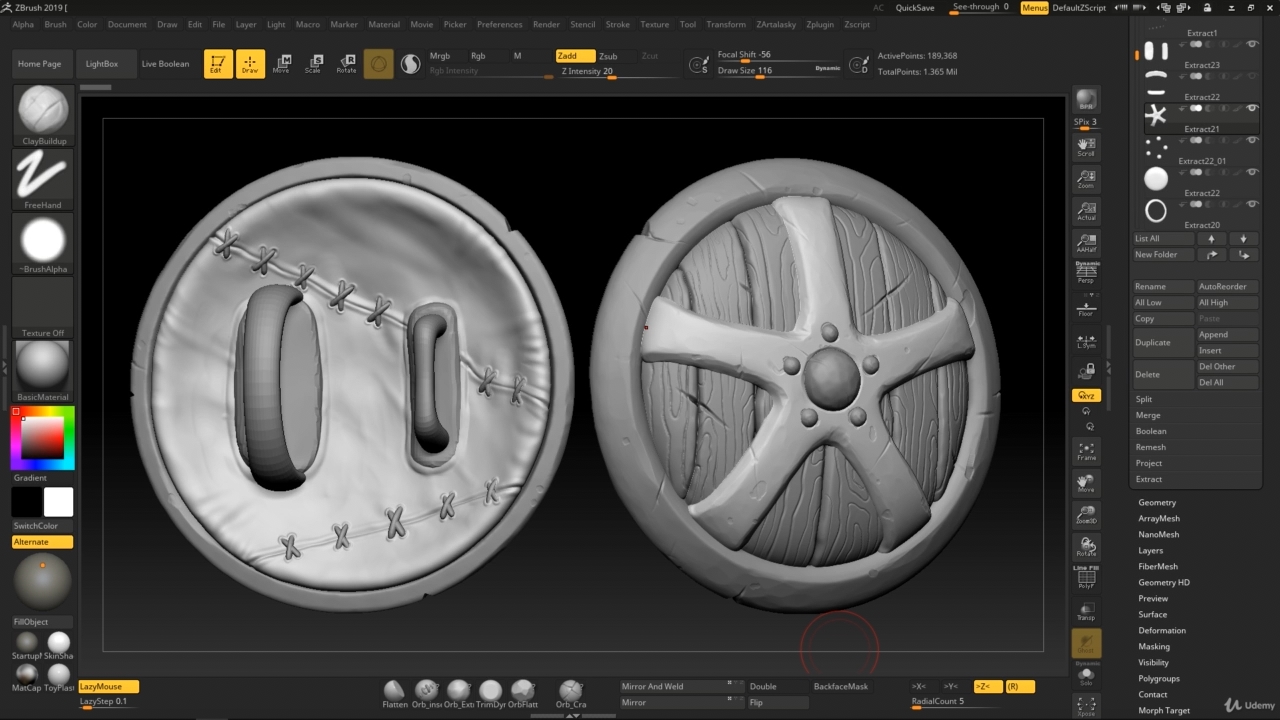Click the BPR render icon

tap(1086, 101)
